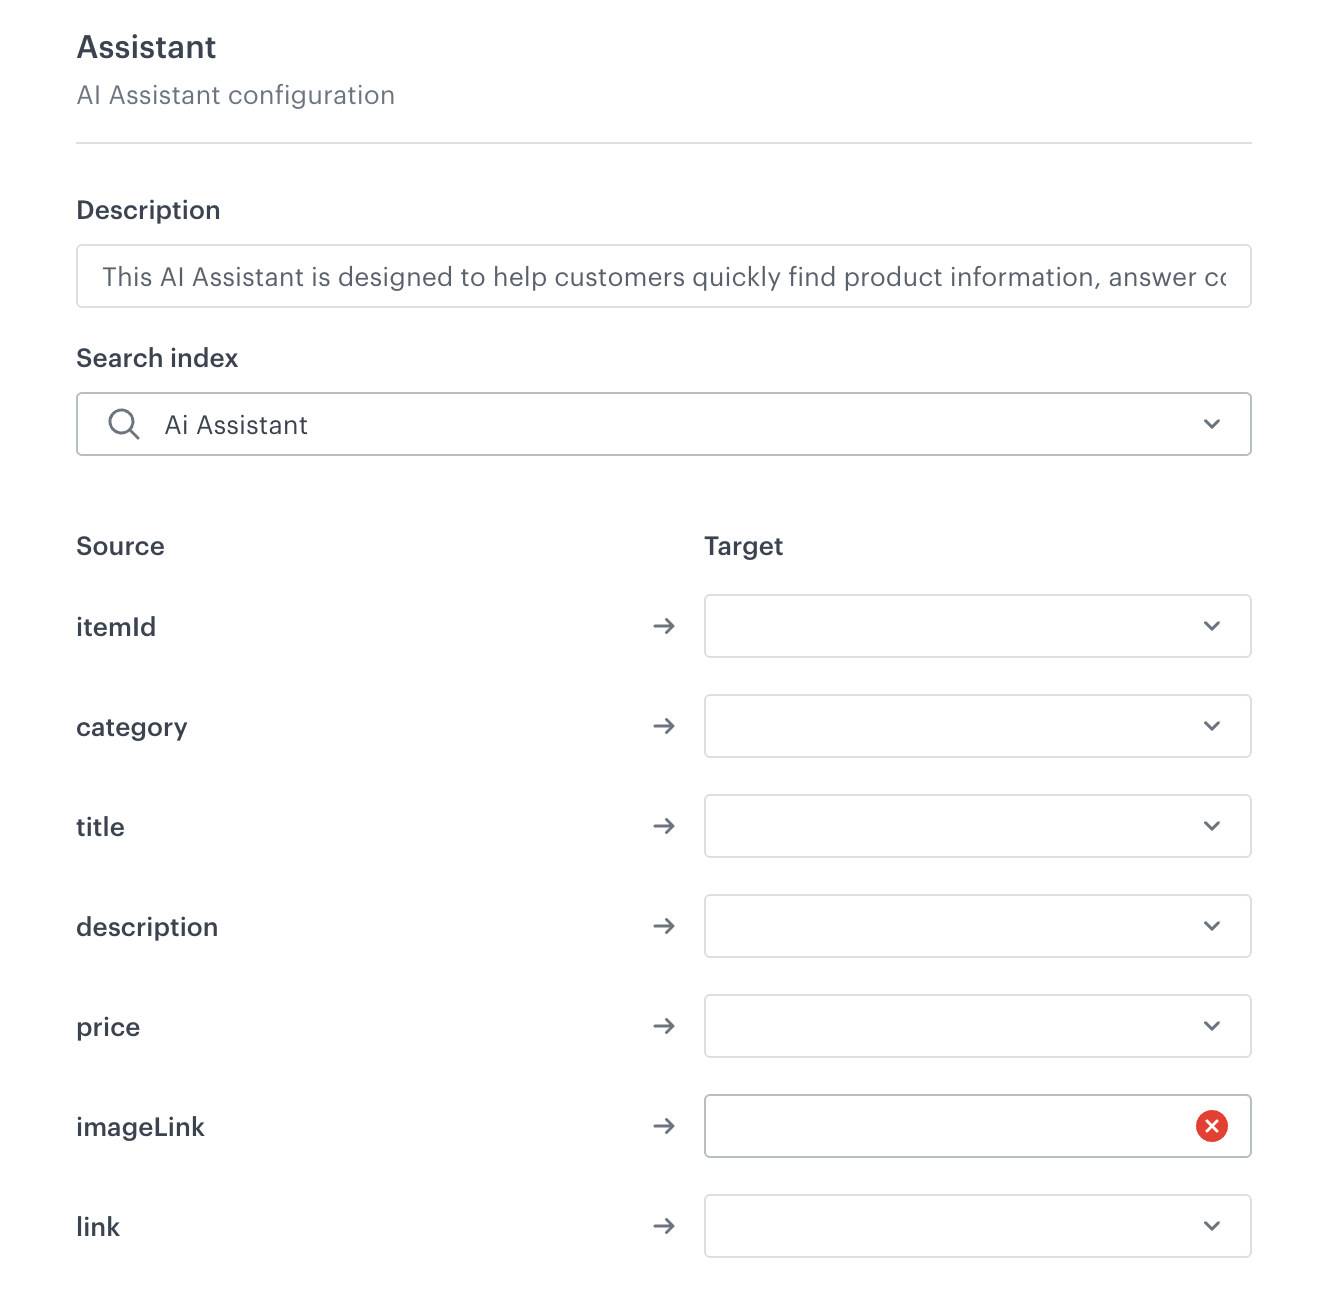
Task: Open the link target dropdown
Action: 1212,1226
